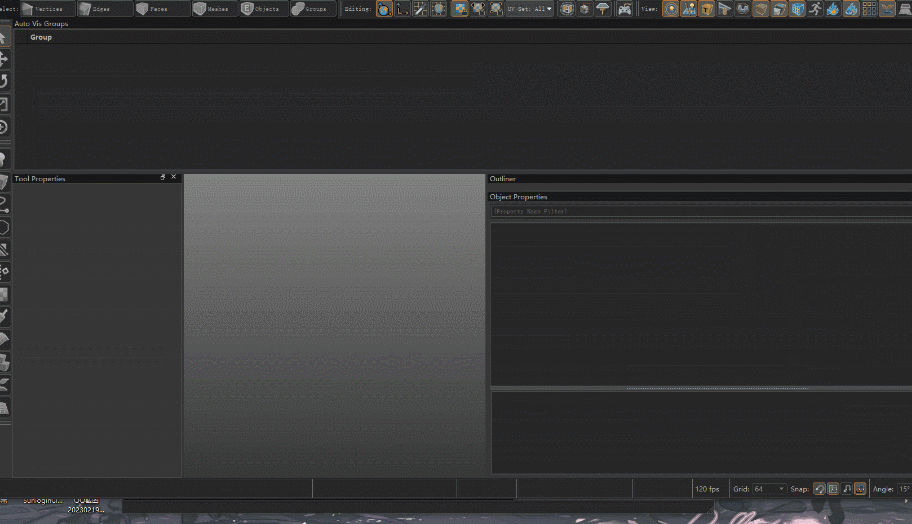
Task: Toggle the blue grid cube View icon
Action: point(797,9)
